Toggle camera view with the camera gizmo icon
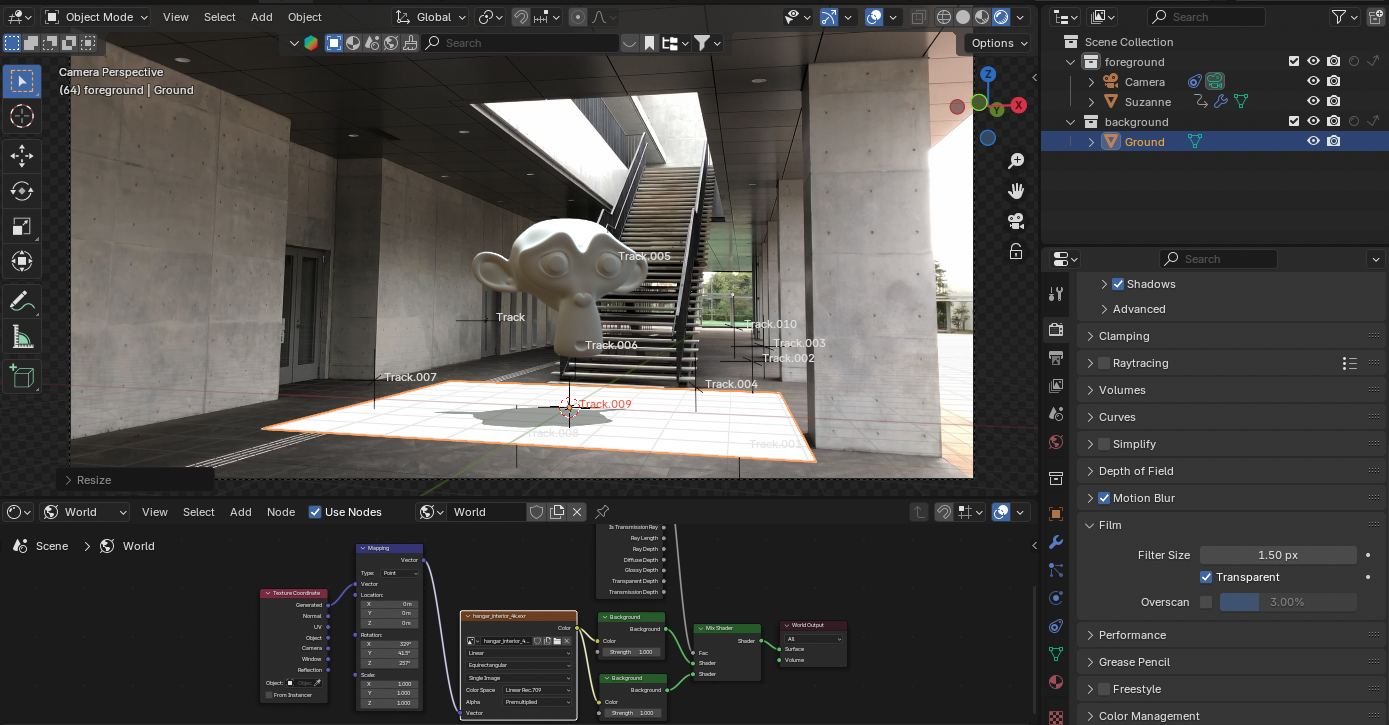Screen dimensions: 1389x725 coord(1016,221)
